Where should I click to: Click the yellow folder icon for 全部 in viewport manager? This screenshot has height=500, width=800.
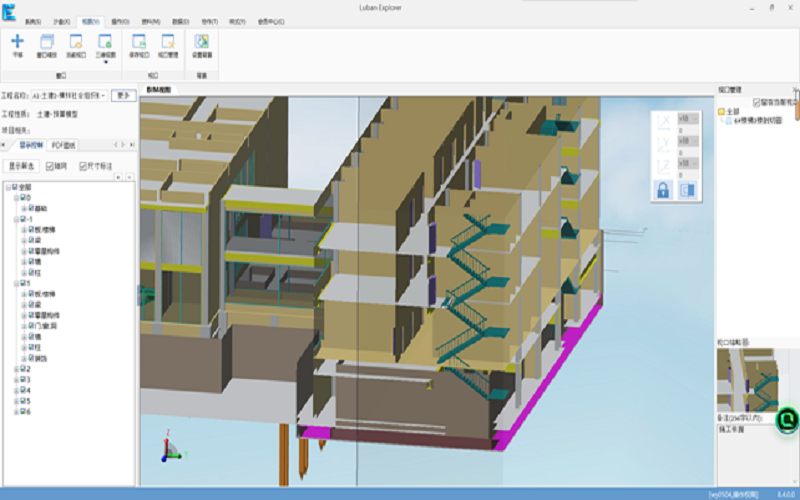[x=721, y=111]
